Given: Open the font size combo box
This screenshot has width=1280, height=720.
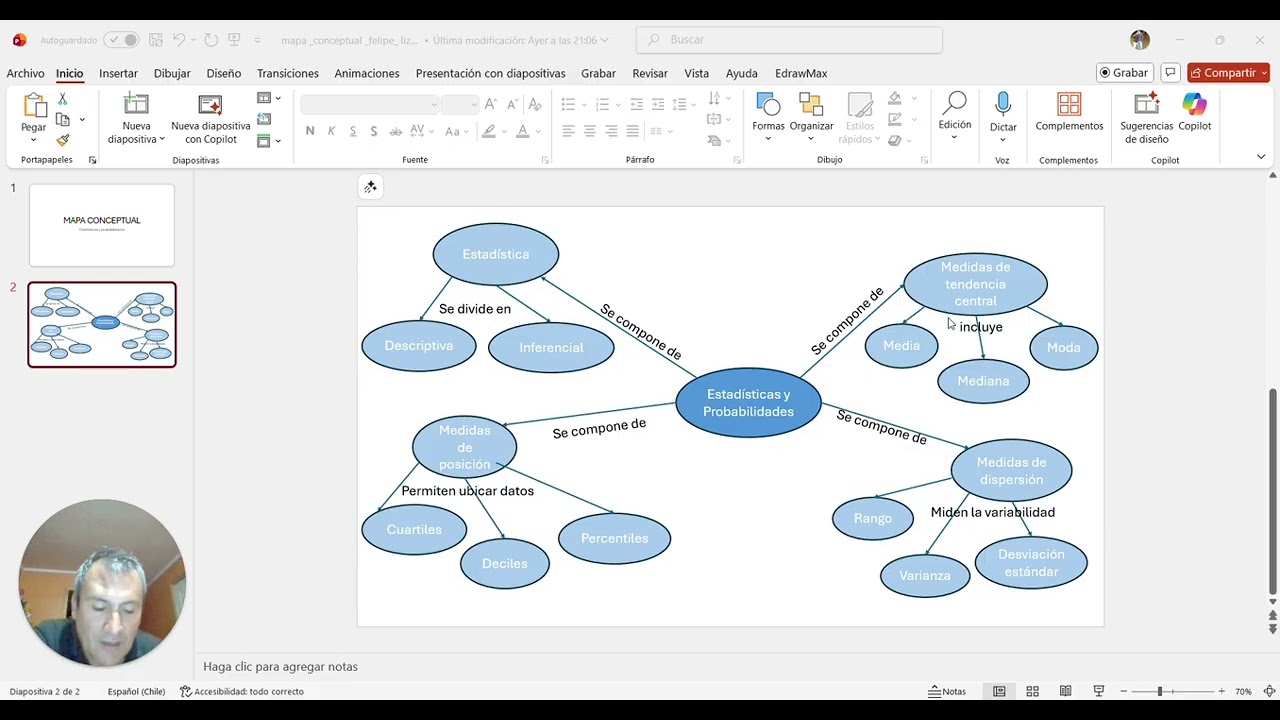Looking at the screenshot, I should [460, 104].
